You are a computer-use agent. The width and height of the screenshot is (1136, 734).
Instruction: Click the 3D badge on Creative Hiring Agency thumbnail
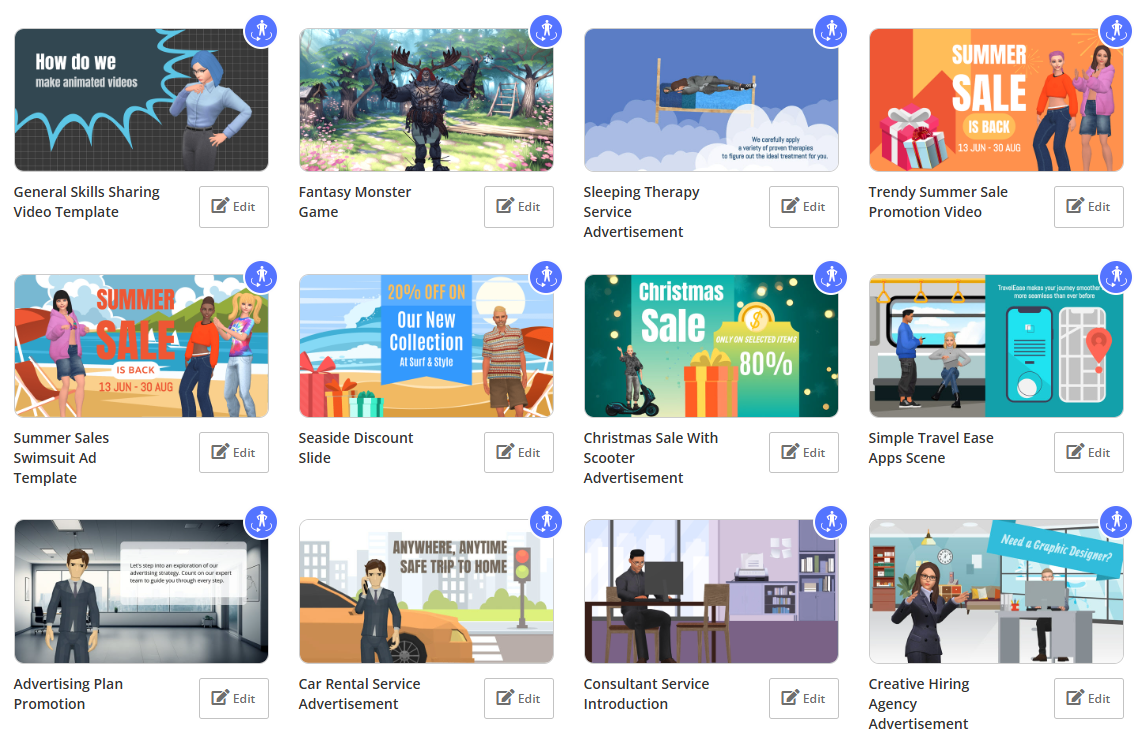tap(1115, 522)
